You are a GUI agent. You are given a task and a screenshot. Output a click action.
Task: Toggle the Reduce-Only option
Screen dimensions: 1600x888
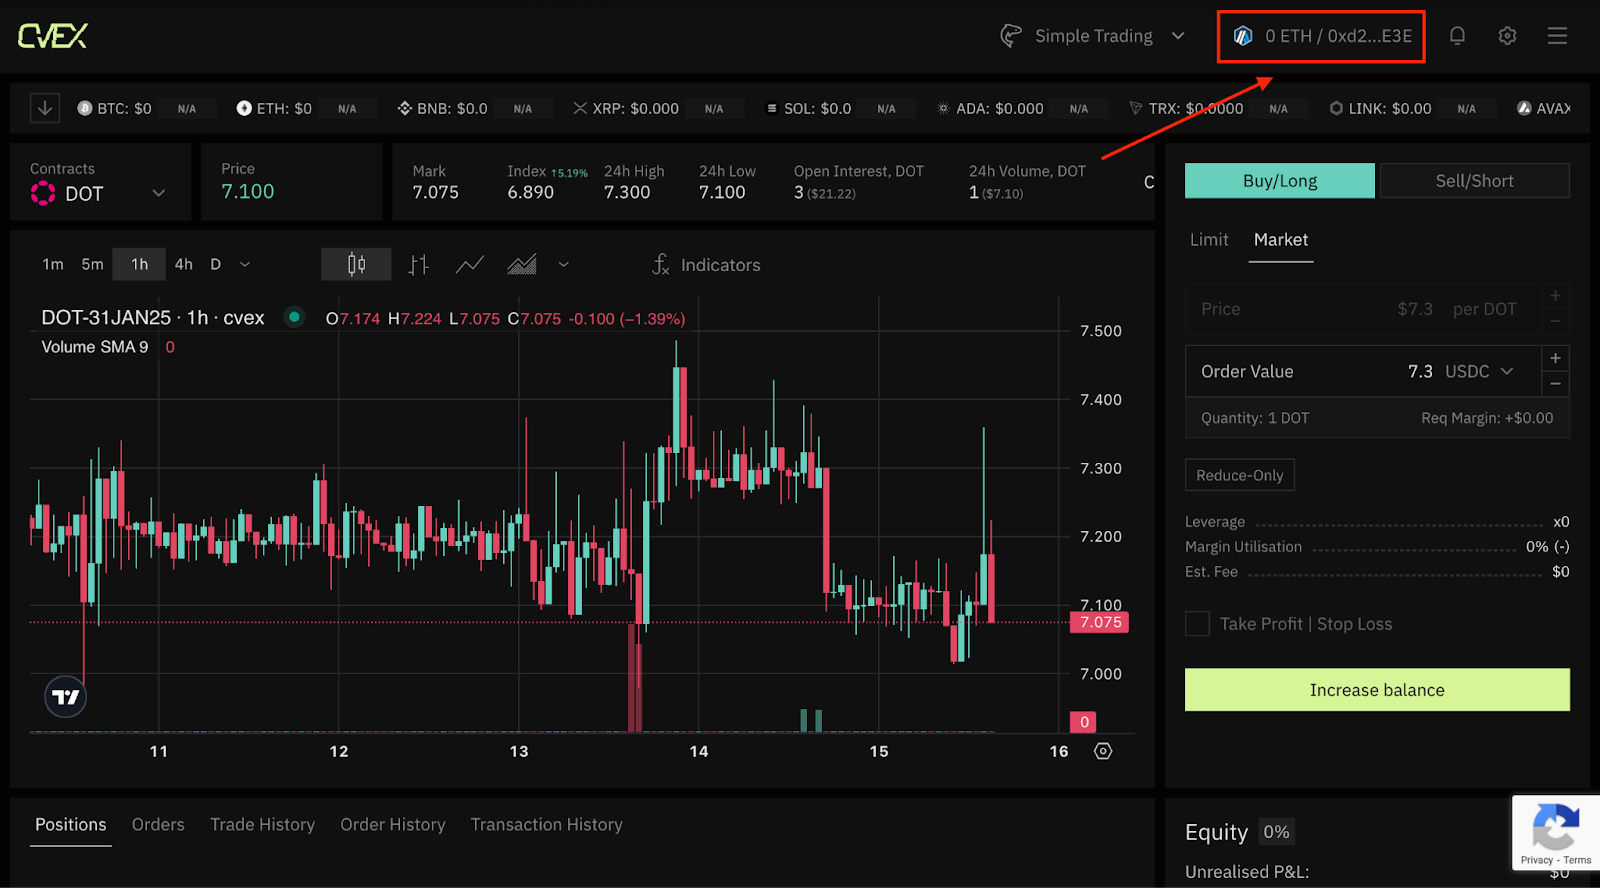pos(1239,475)
